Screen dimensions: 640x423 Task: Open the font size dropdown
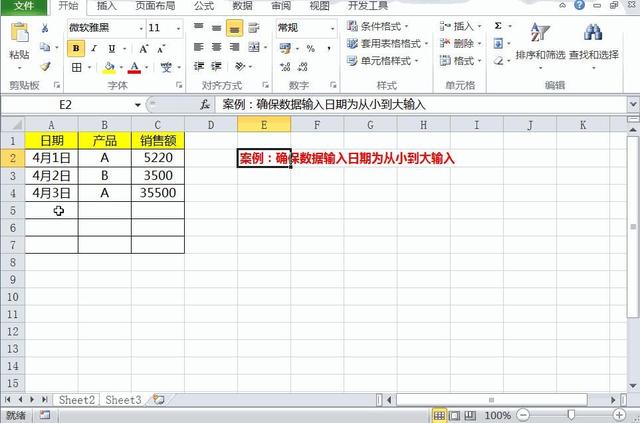point(178,28)
